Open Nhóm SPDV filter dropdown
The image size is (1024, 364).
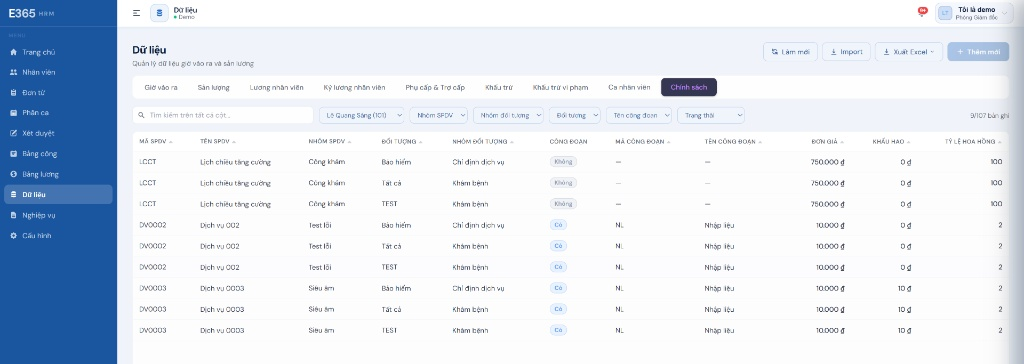[x=438, y=115]
